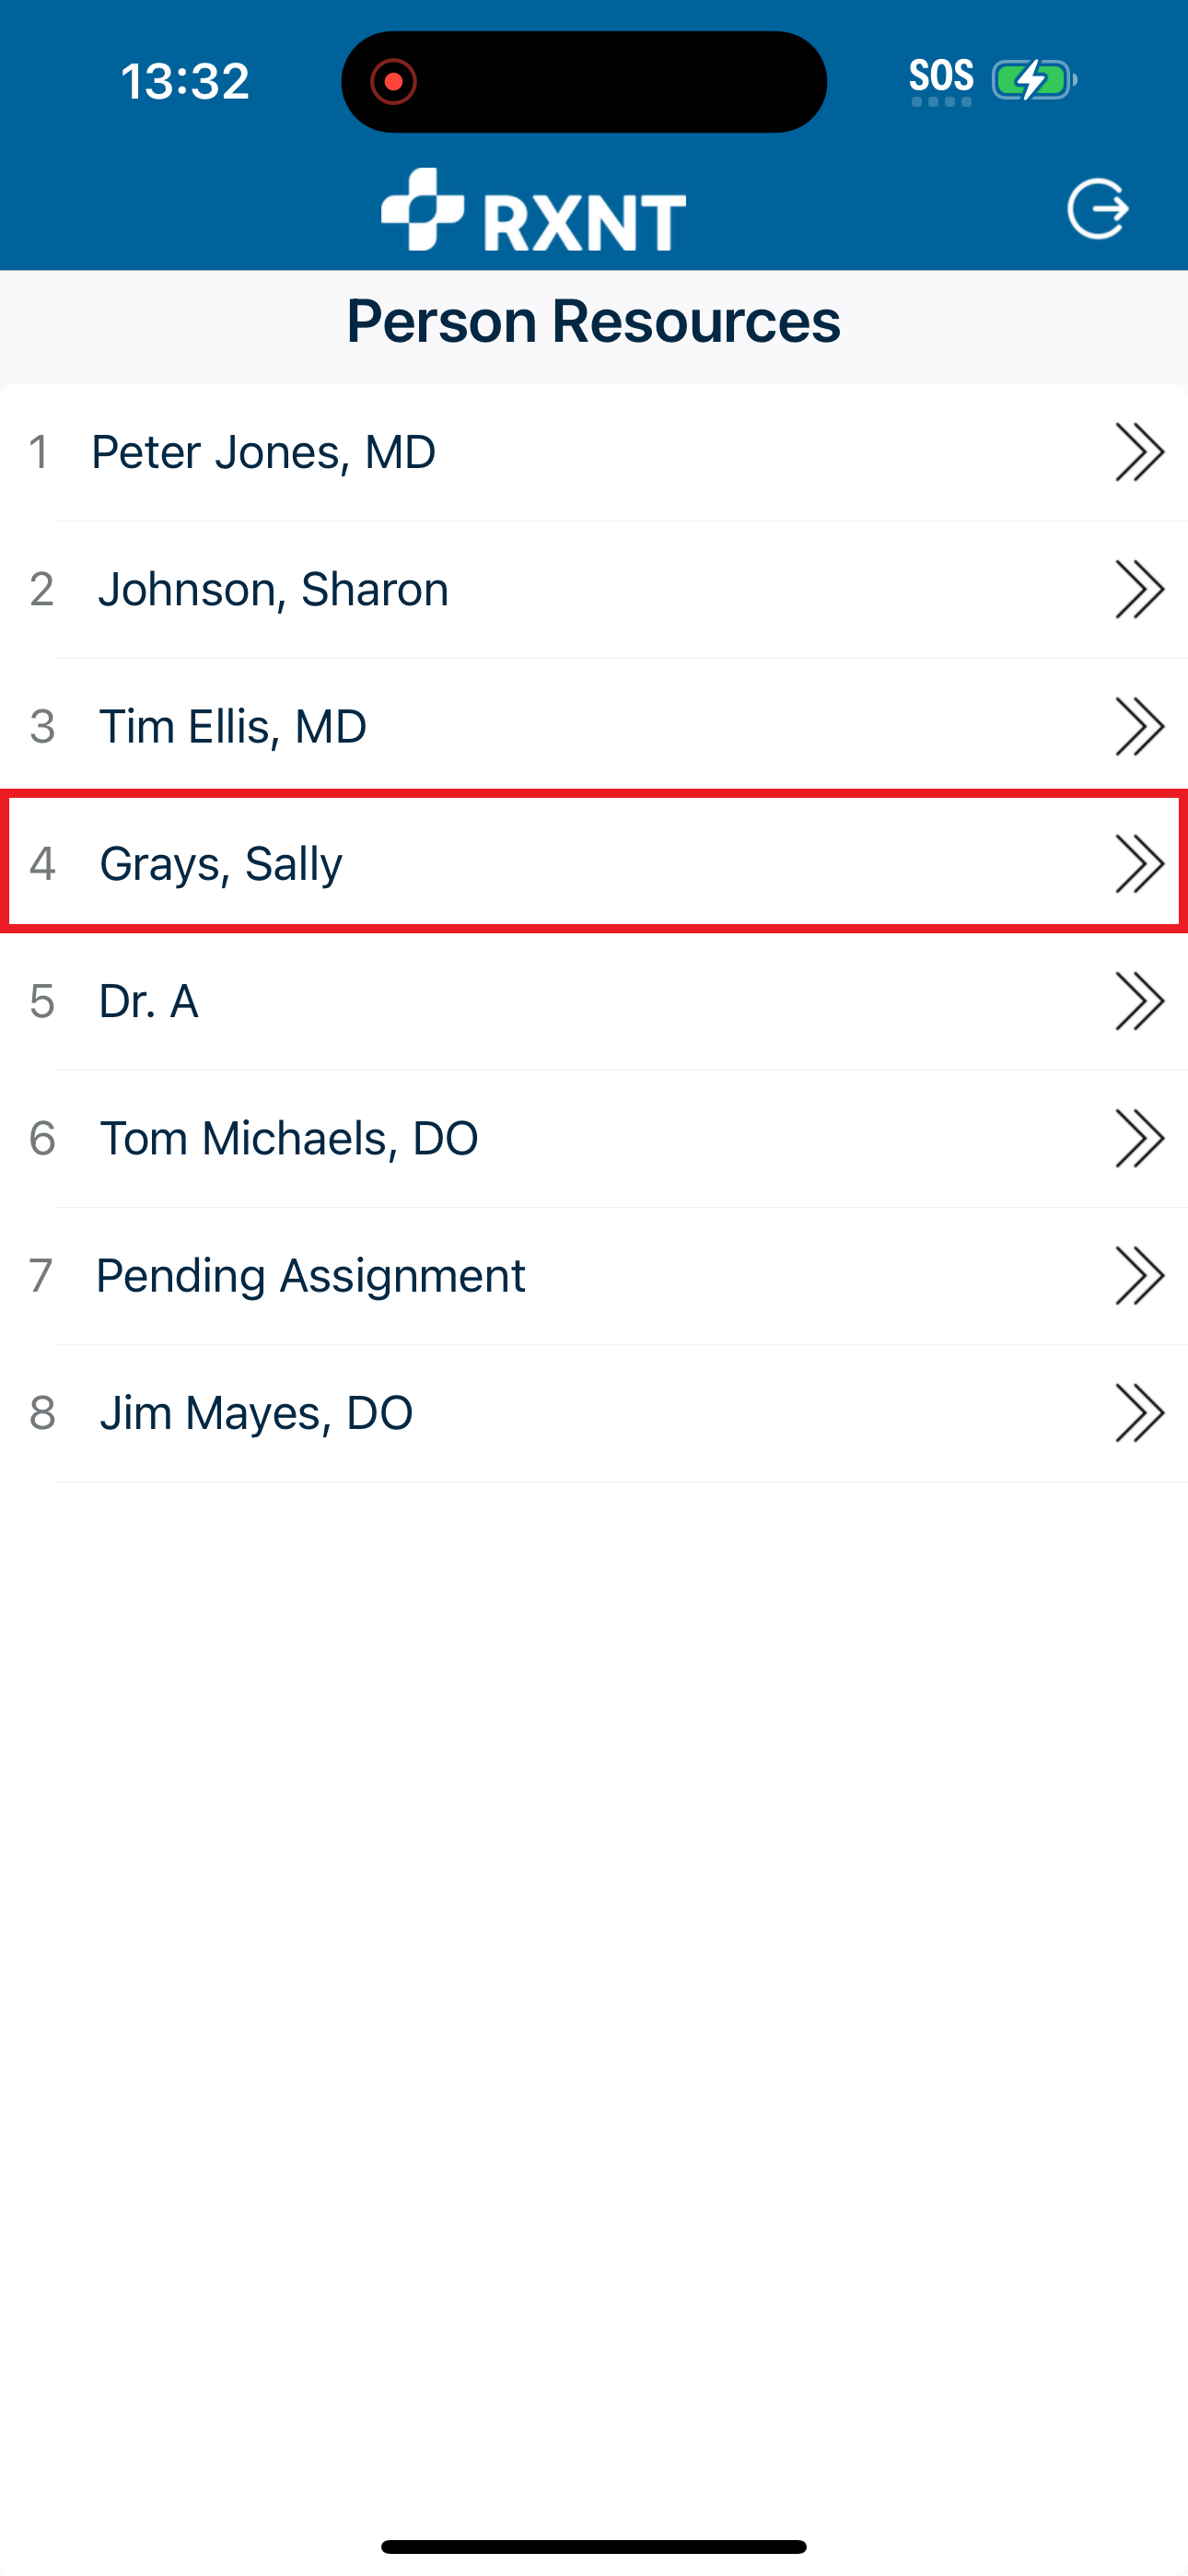The width and height of the screenshot is (1188, 2576).
Task: Expand Pending Assignment using its chevron
Action: pyautogui.click(x=1140, y=1275)
